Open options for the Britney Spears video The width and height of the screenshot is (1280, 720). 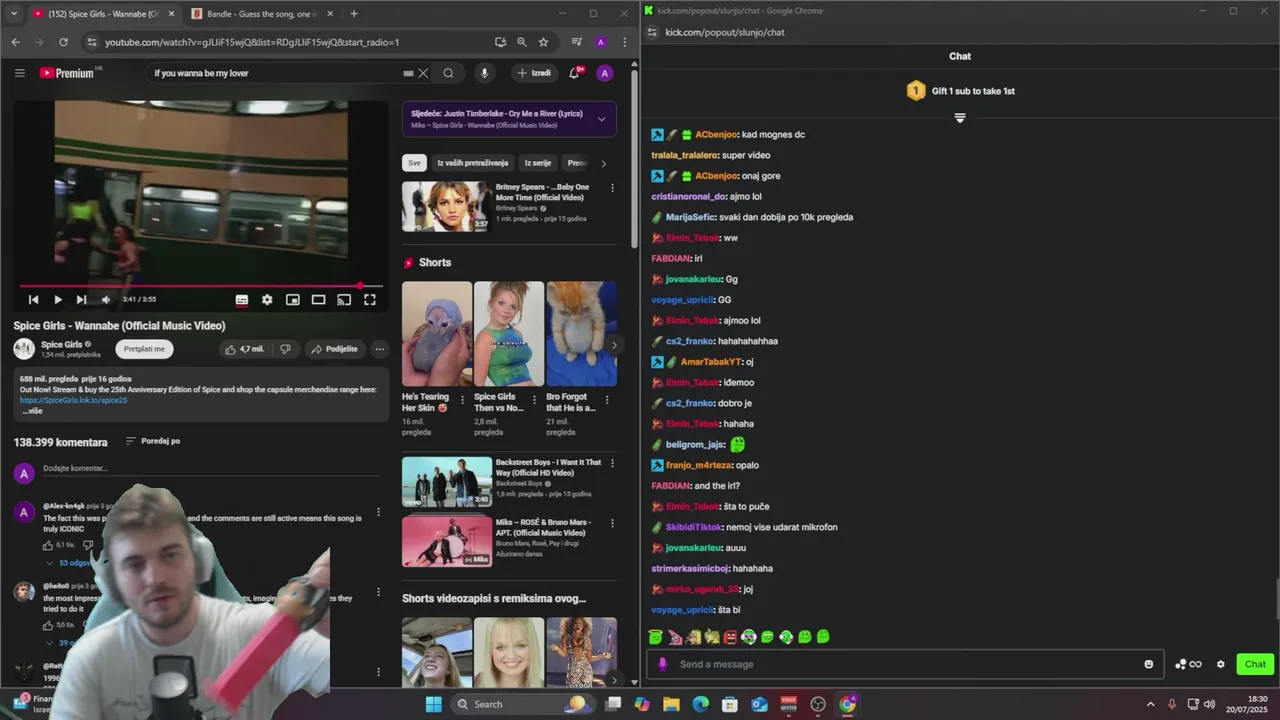[x=612, y=188]
